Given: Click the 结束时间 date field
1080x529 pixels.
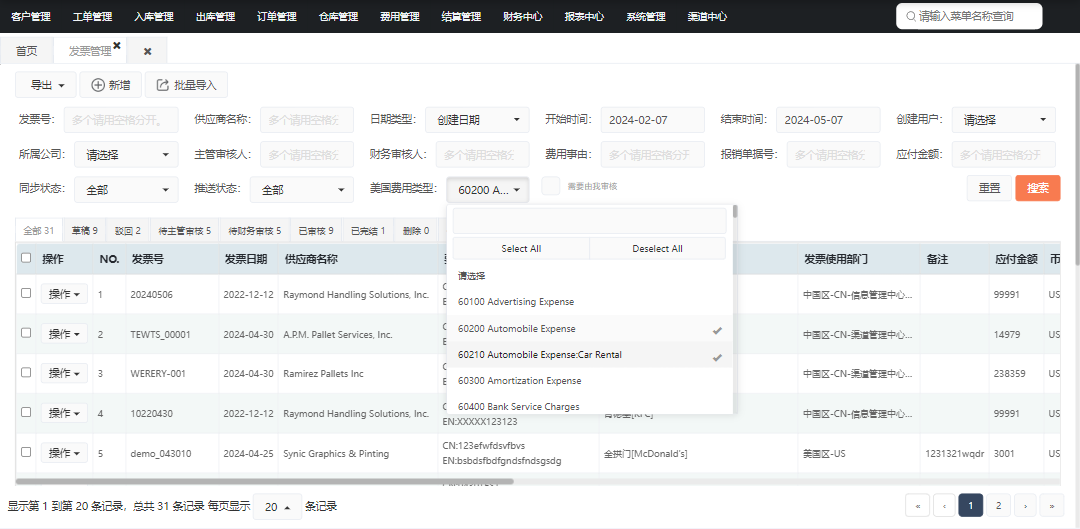Looking at the screenshot, I should pos(829,120).
